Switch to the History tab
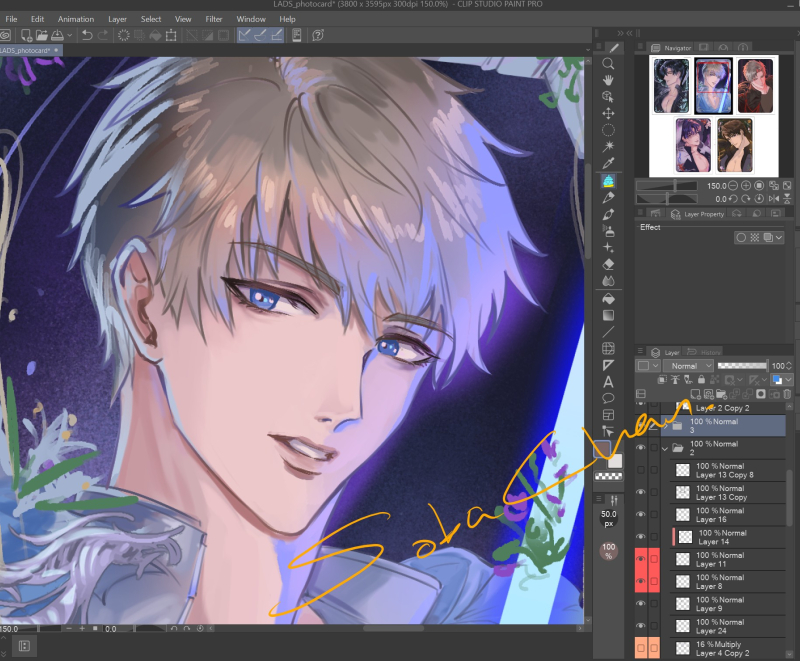Image resolution: width=800 pixels, height=661 pixels. 705,352
